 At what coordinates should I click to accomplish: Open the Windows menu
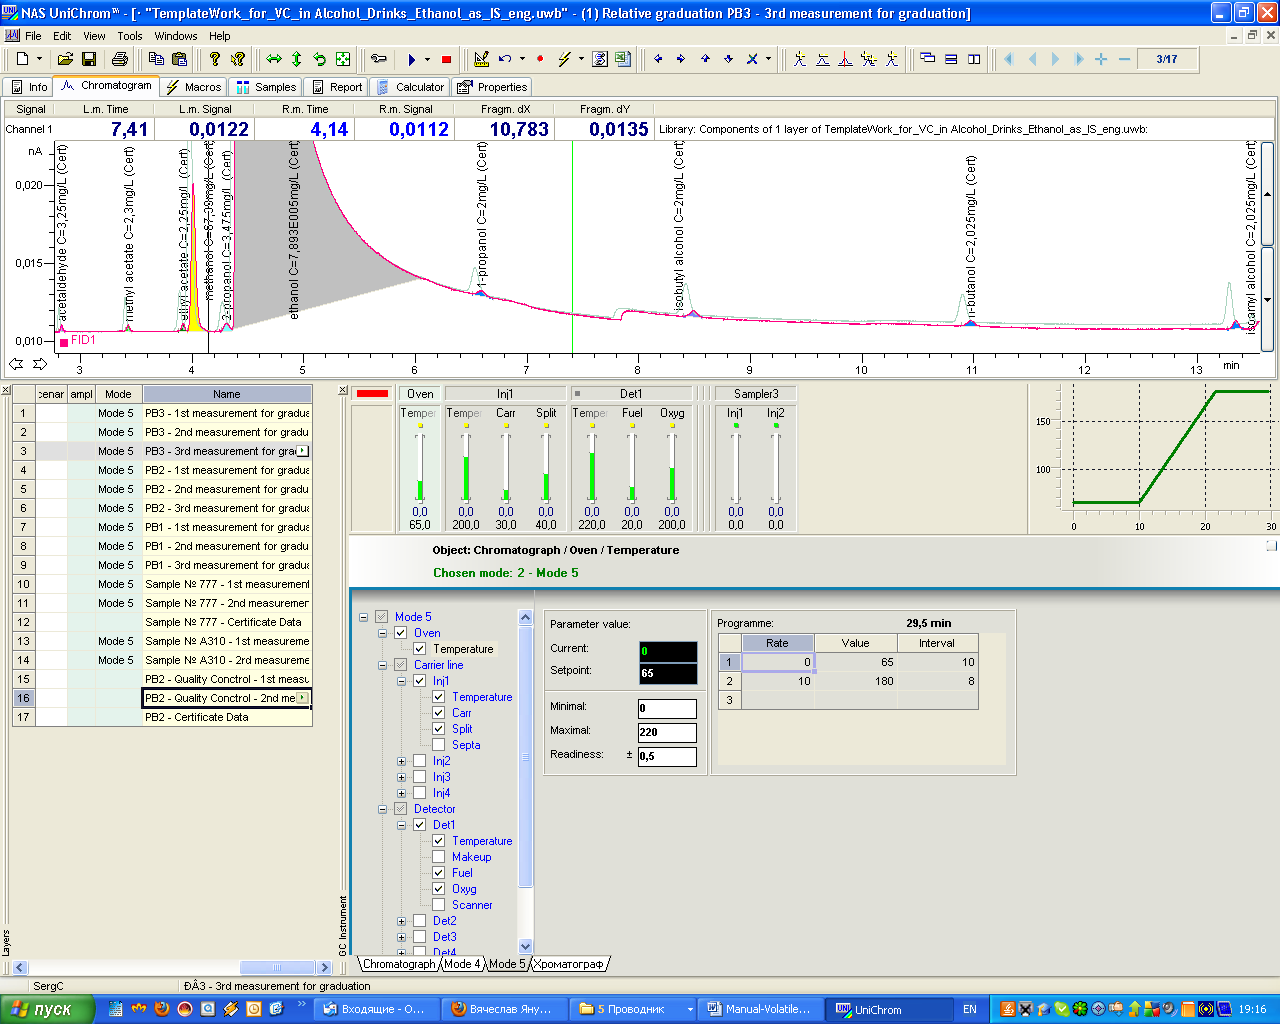point(176,36)
